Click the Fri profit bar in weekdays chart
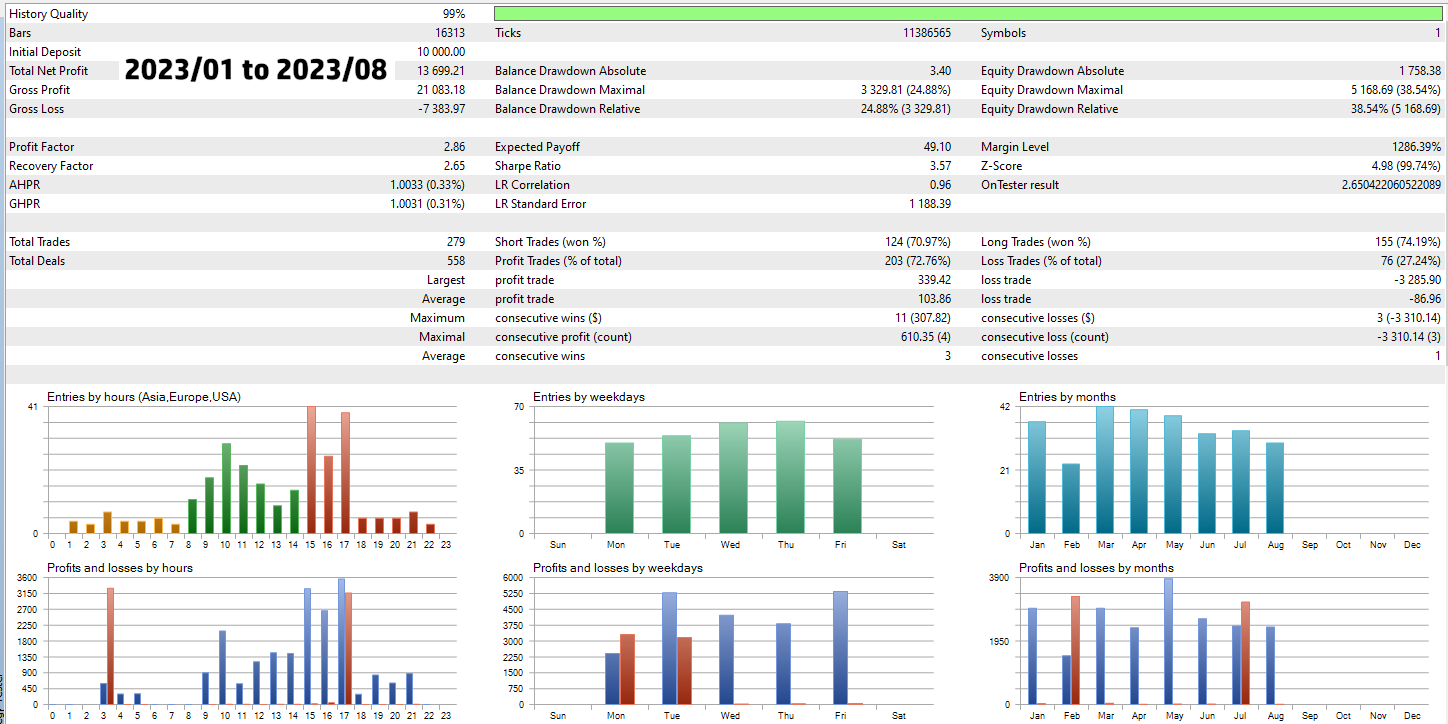 tap(840, 648)
